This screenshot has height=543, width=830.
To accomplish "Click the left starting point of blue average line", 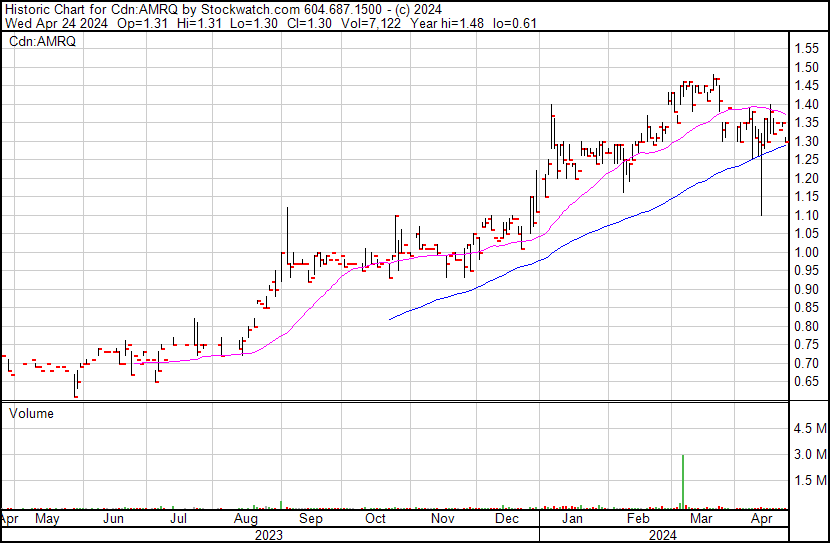I will click(389, 319).
